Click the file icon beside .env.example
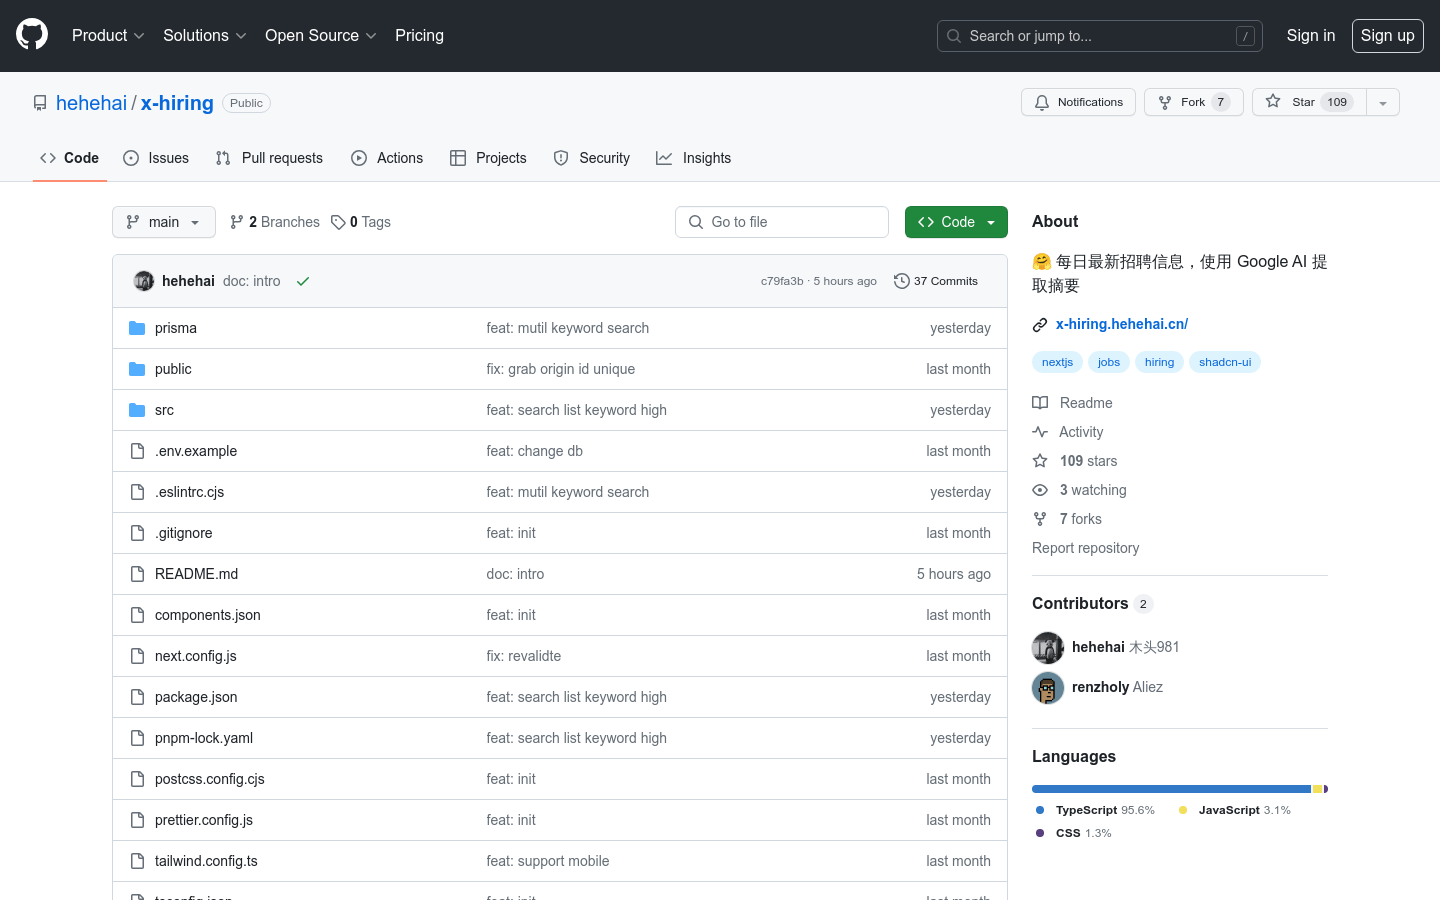 137,451
